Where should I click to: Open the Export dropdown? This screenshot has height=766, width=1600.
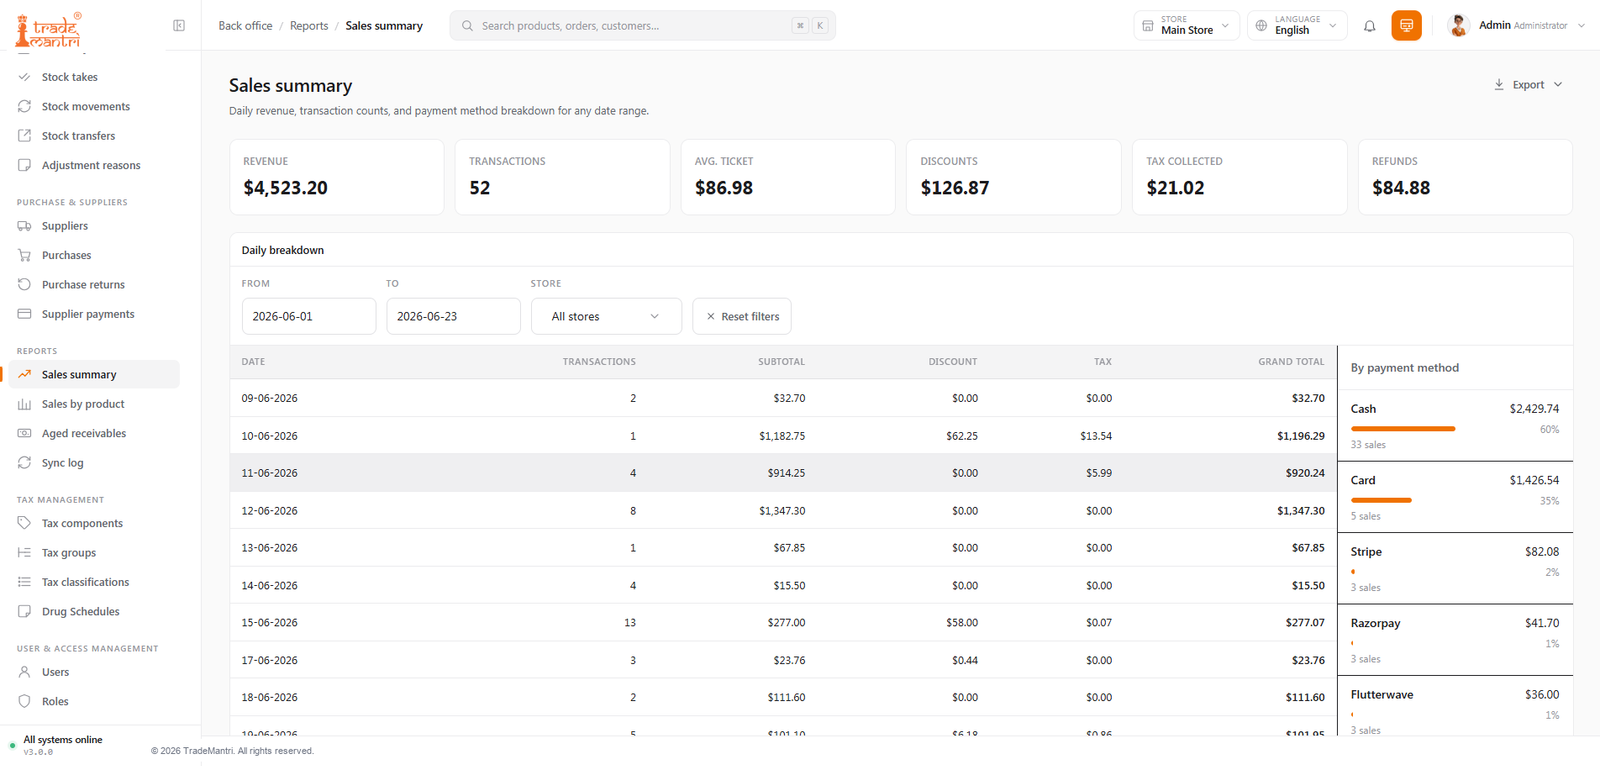pos(1527,85)
